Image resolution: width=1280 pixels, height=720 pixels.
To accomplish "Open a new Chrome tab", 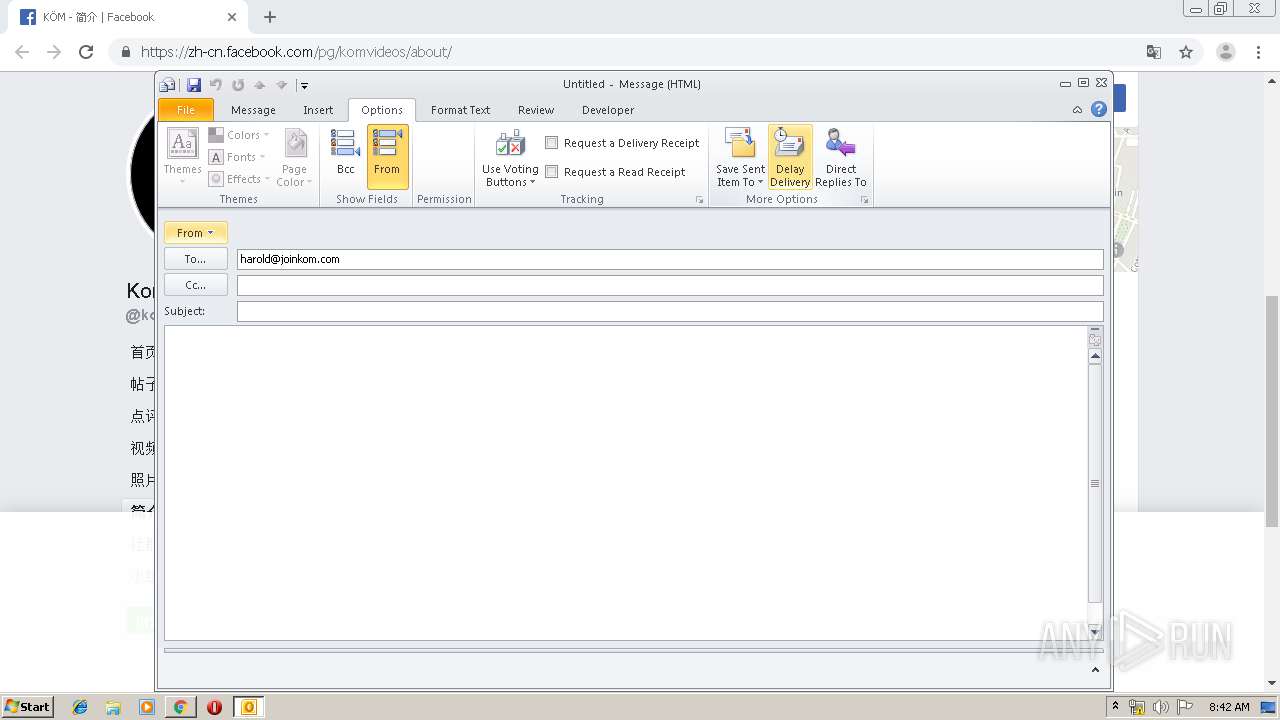I will pos(270,17).
